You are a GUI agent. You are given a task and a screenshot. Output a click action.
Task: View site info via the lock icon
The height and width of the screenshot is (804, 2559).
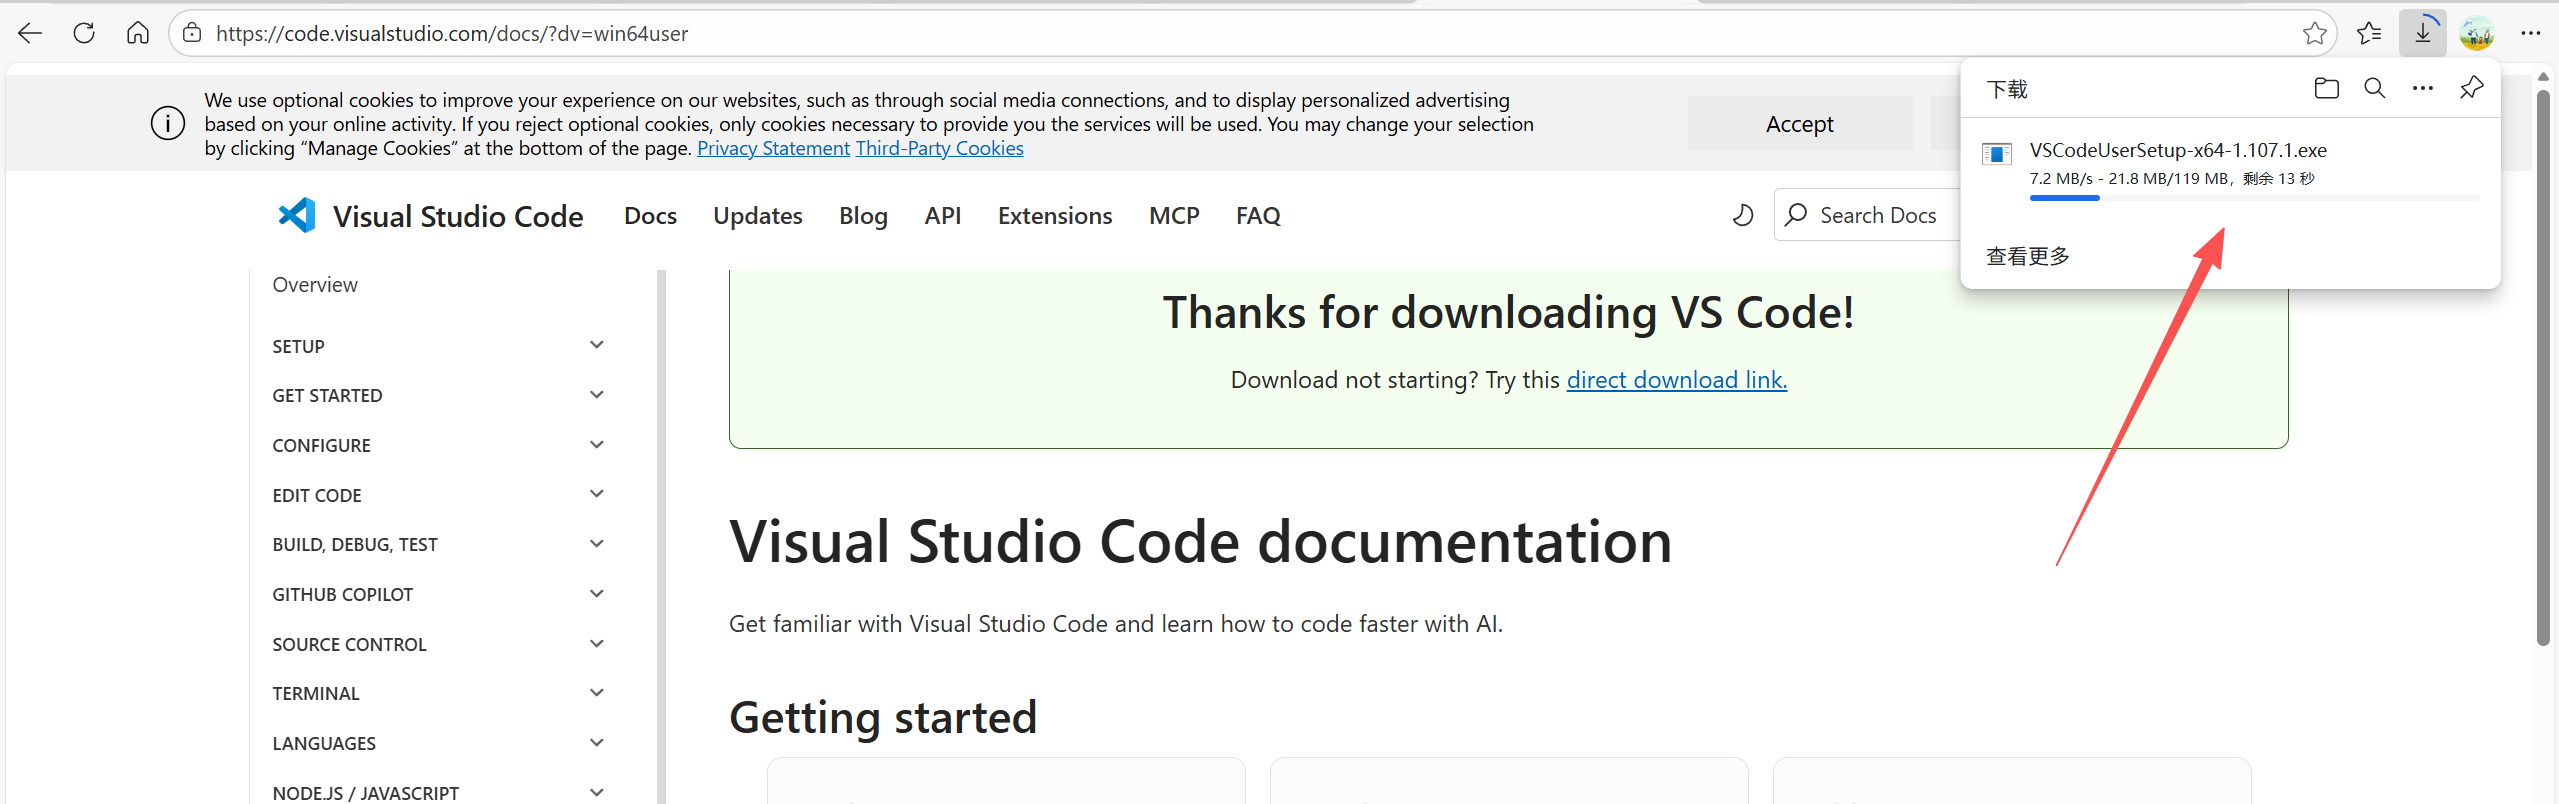(x=192, y=33)
